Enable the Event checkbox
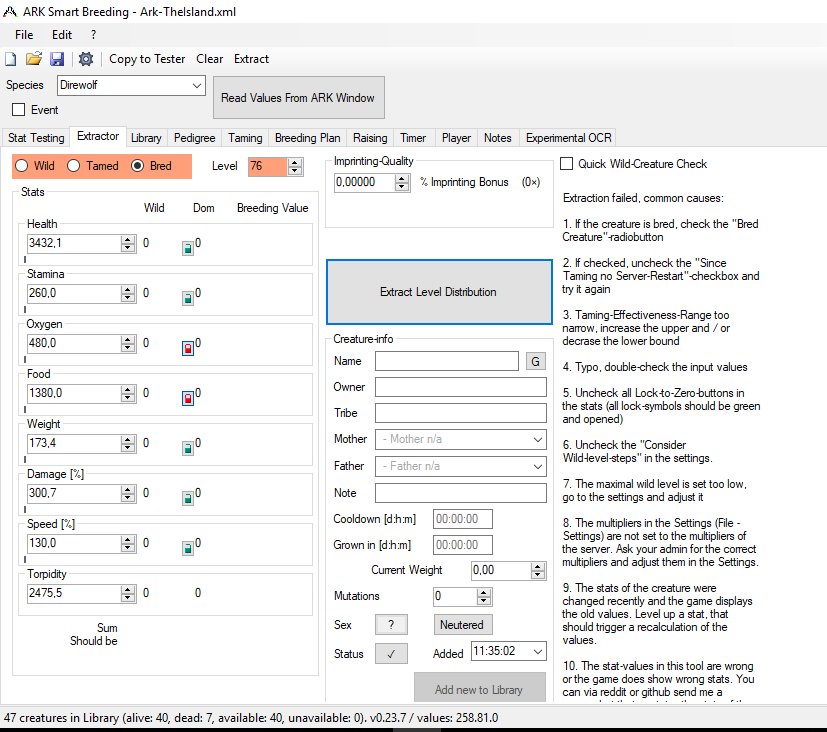Screen dimensions: 827x732 tap(18, 110)
